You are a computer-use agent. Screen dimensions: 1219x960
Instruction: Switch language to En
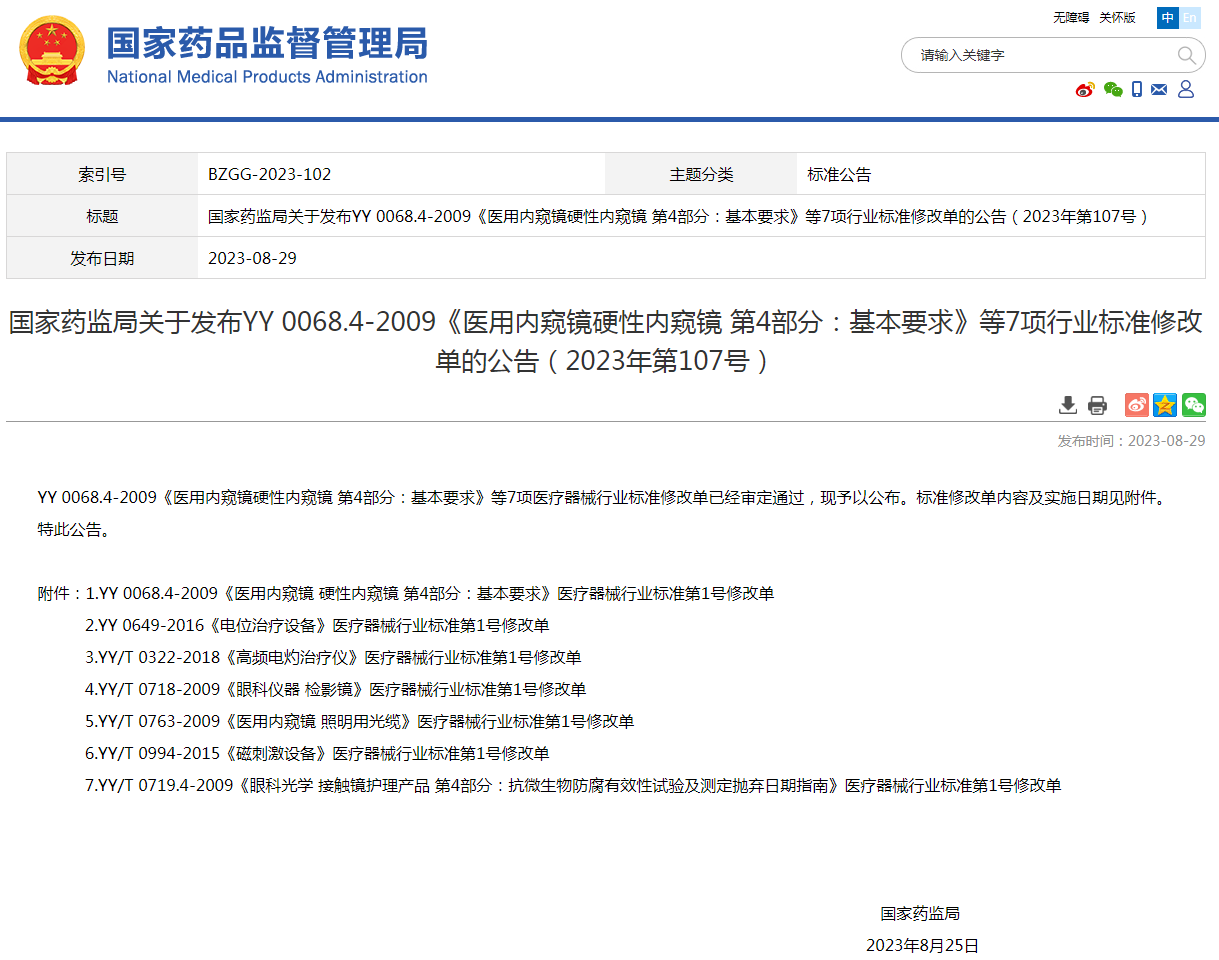1190,18
